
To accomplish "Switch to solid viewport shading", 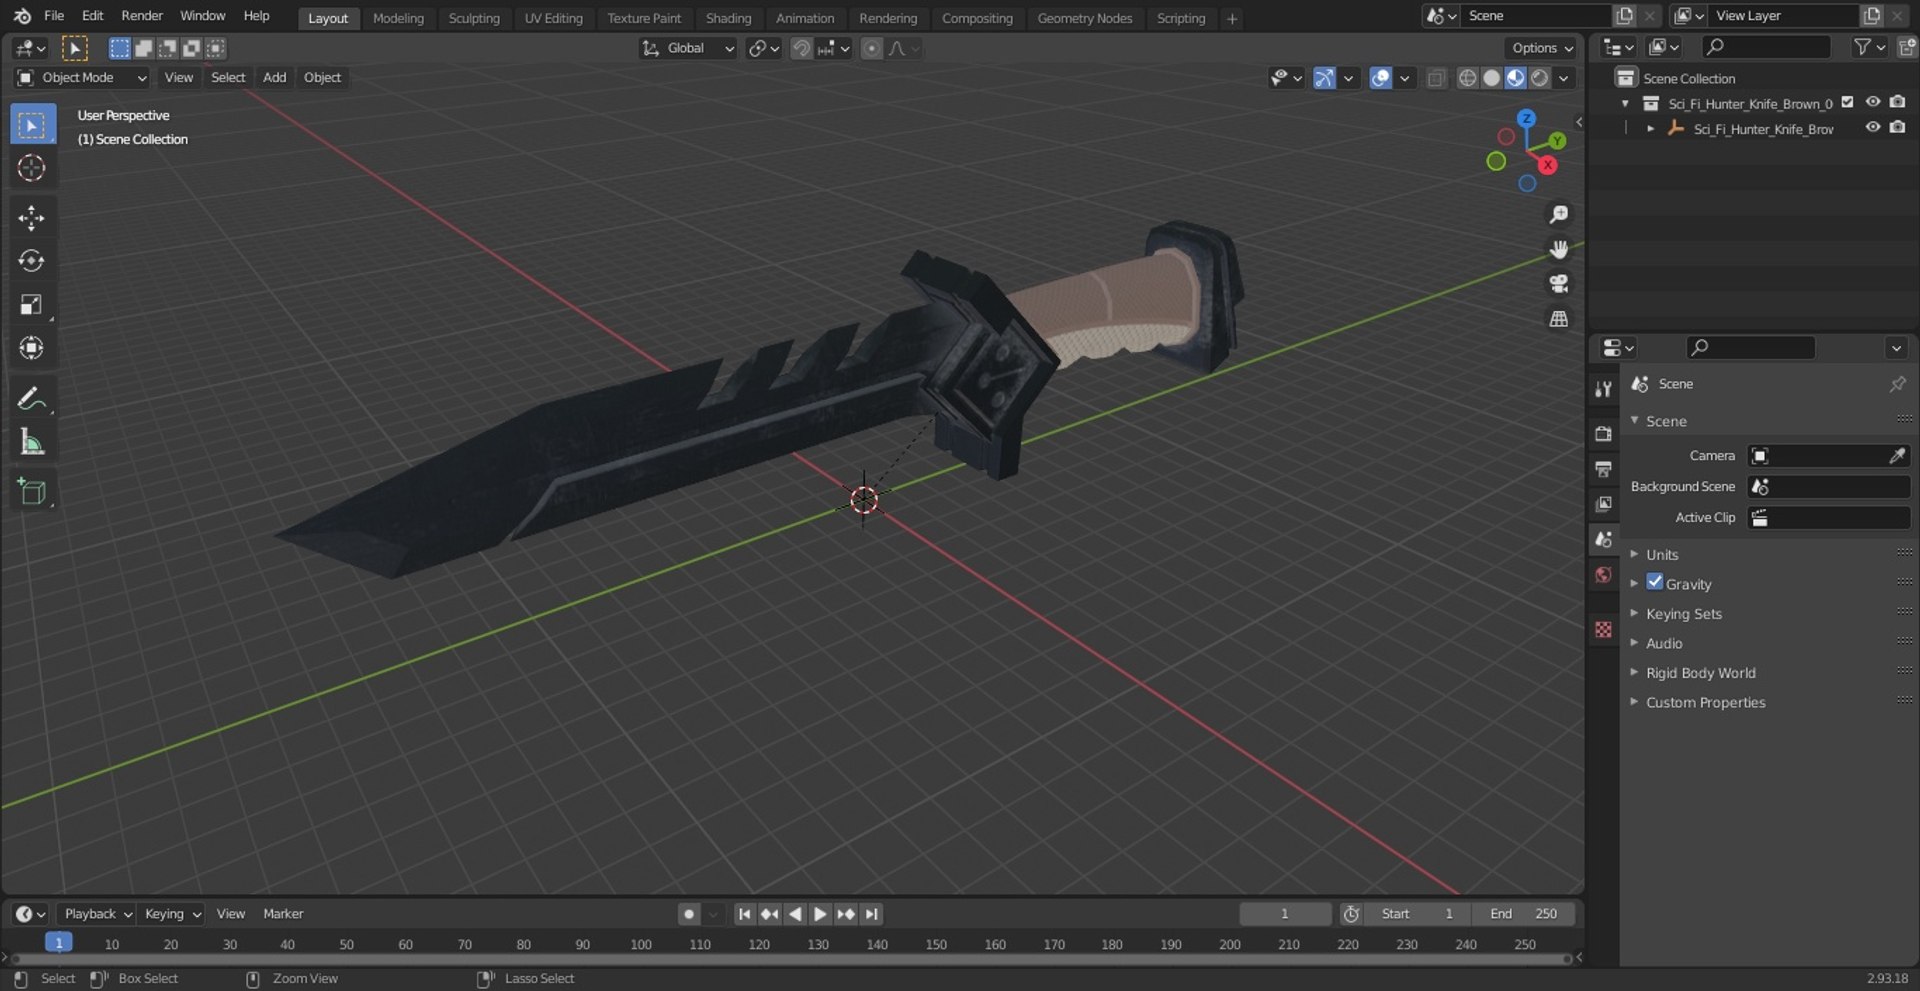I will [x=1491, y=78].
